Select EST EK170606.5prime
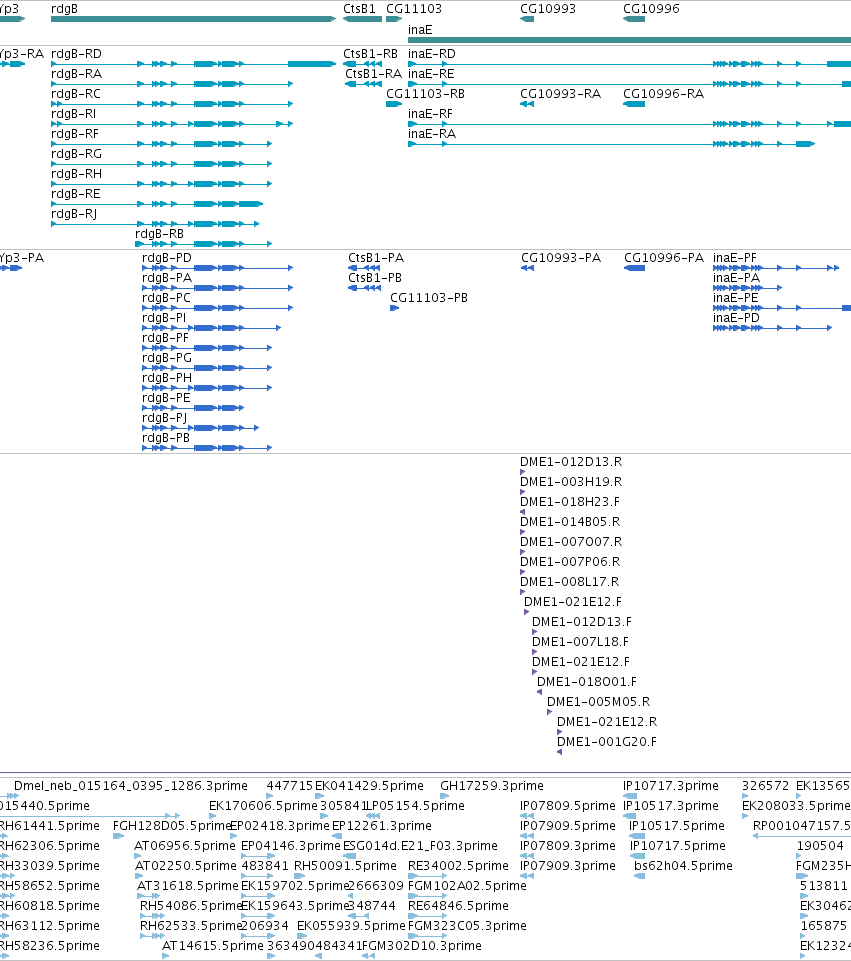Image resolution: width=851 pixels, height=961 pixels. (213, 816)
